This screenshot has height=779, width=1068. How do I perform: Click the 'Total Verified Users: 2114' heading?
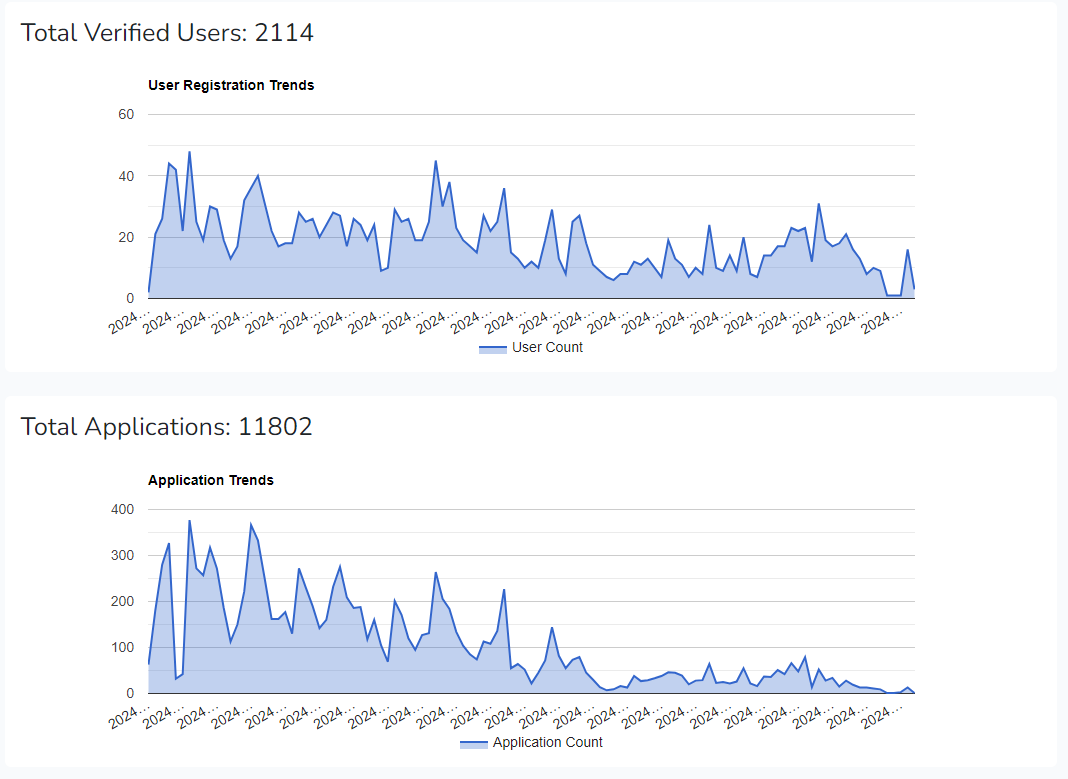click(167, 33)
